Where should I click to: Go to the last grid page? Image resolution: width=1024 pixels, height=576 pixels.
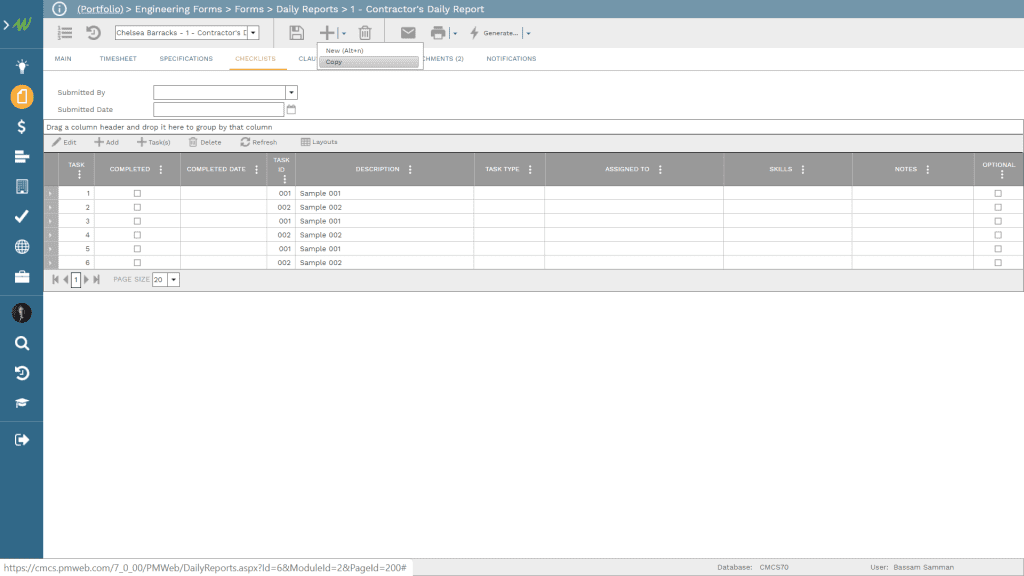tap(97, 280)
